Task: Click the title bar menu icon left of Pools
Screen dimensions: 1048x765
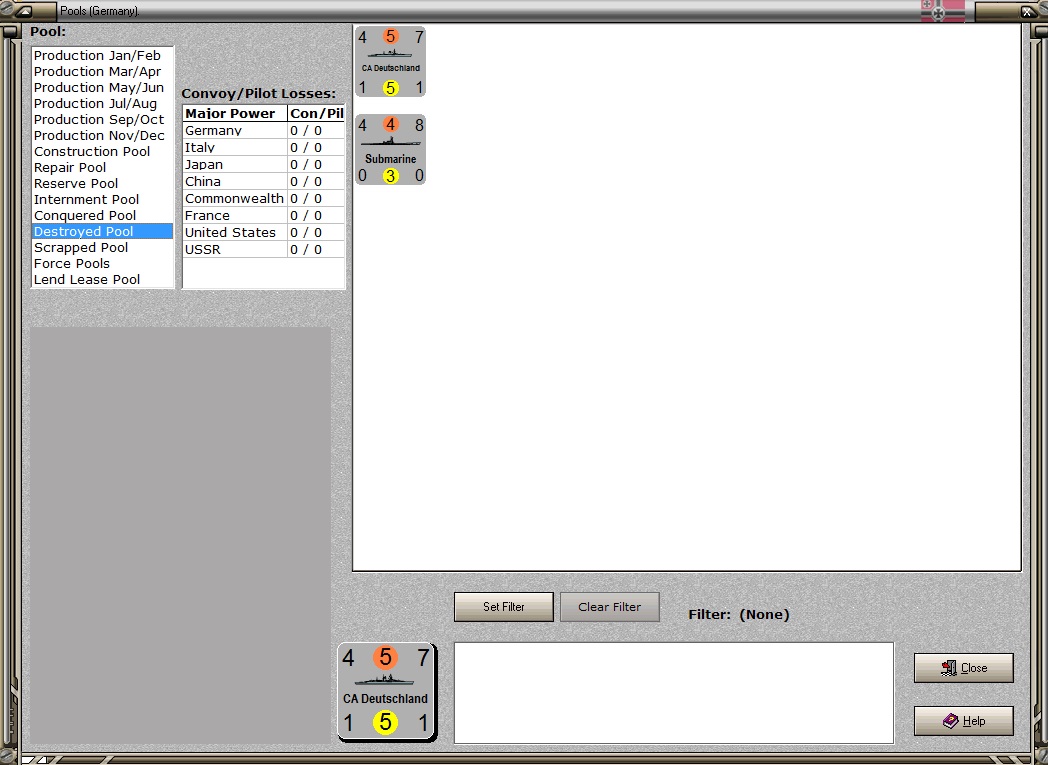Action: [24, 11]
